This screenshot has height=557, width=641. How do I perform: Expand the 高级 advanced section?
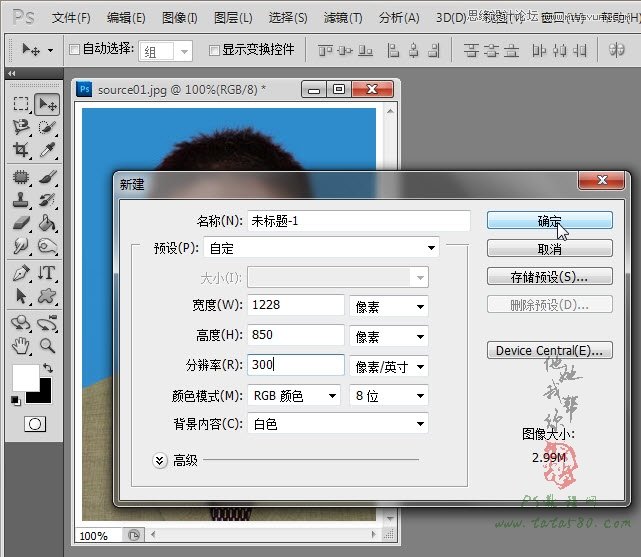[x=160, y=461]
